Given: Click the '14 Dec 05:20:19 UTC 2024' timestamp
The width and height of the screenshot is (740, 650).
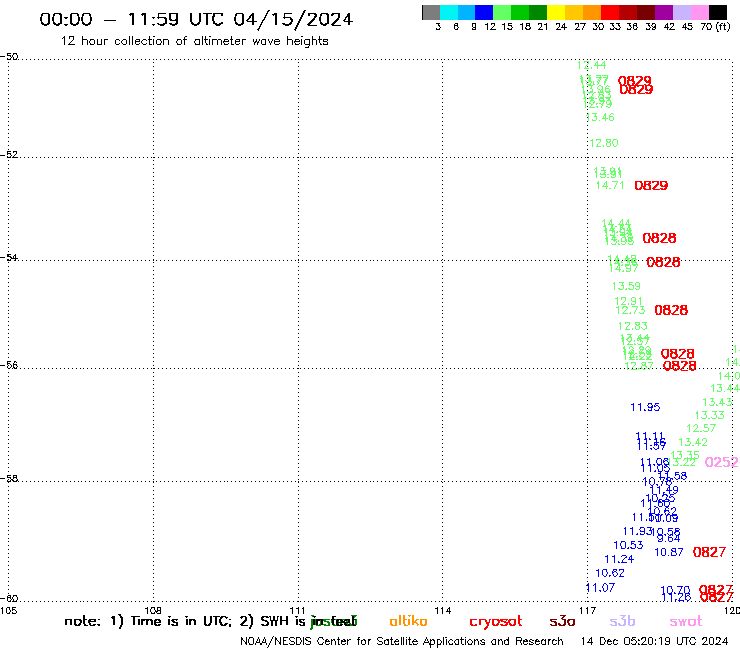Looking at the screenshot, I should 654,642.
